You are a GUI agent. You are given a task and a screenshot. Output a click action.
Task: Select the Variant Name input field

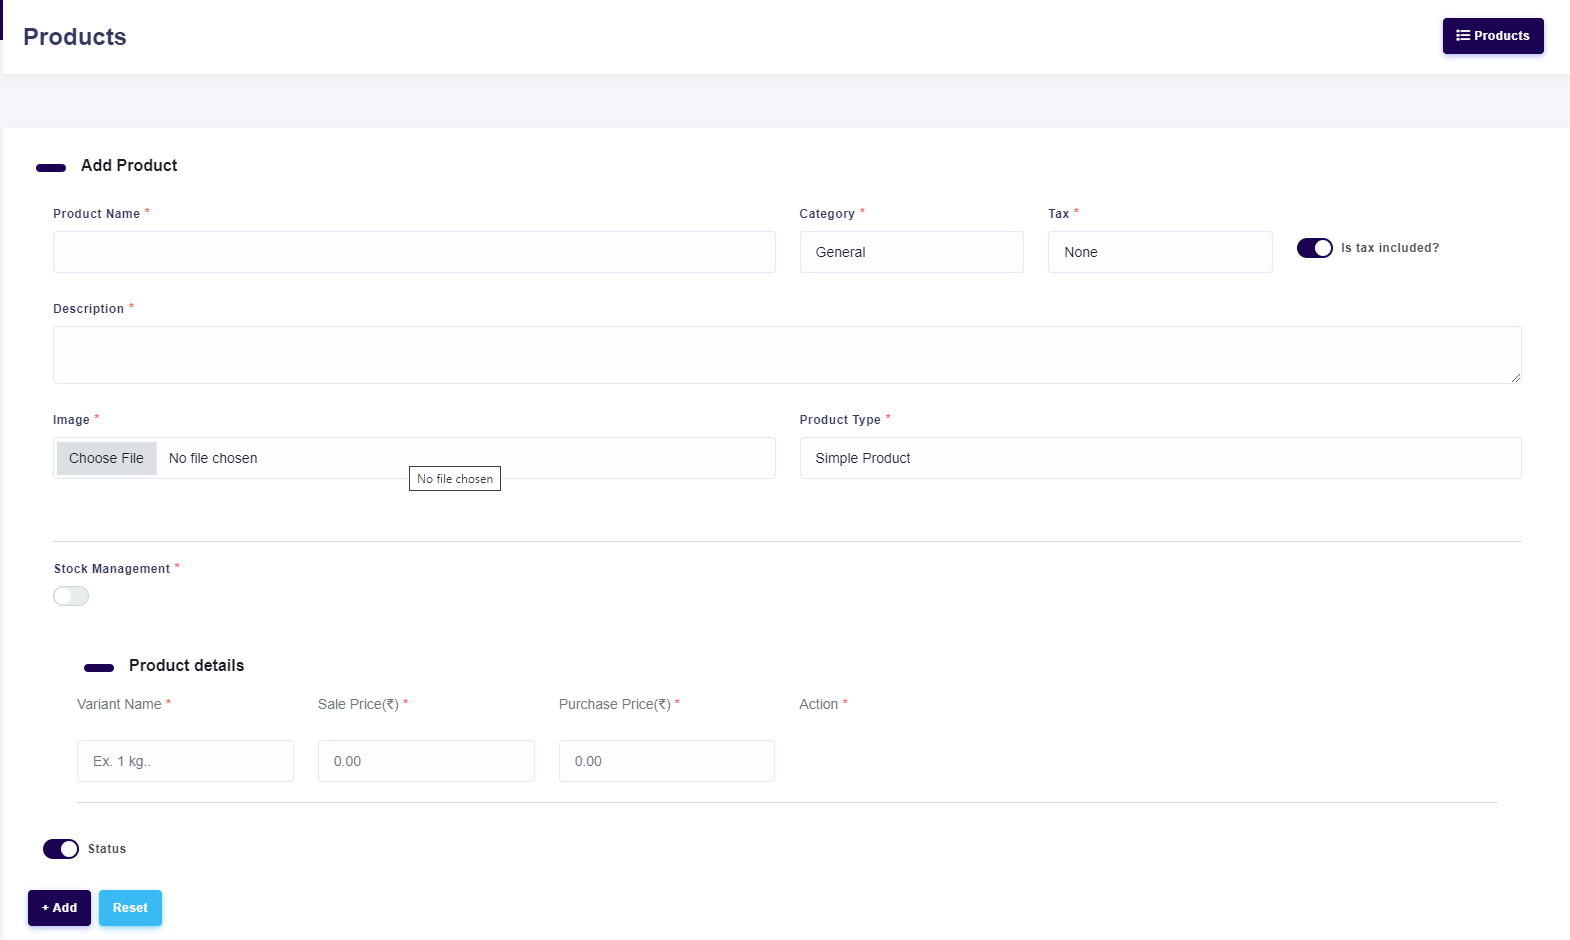[185, 761]
